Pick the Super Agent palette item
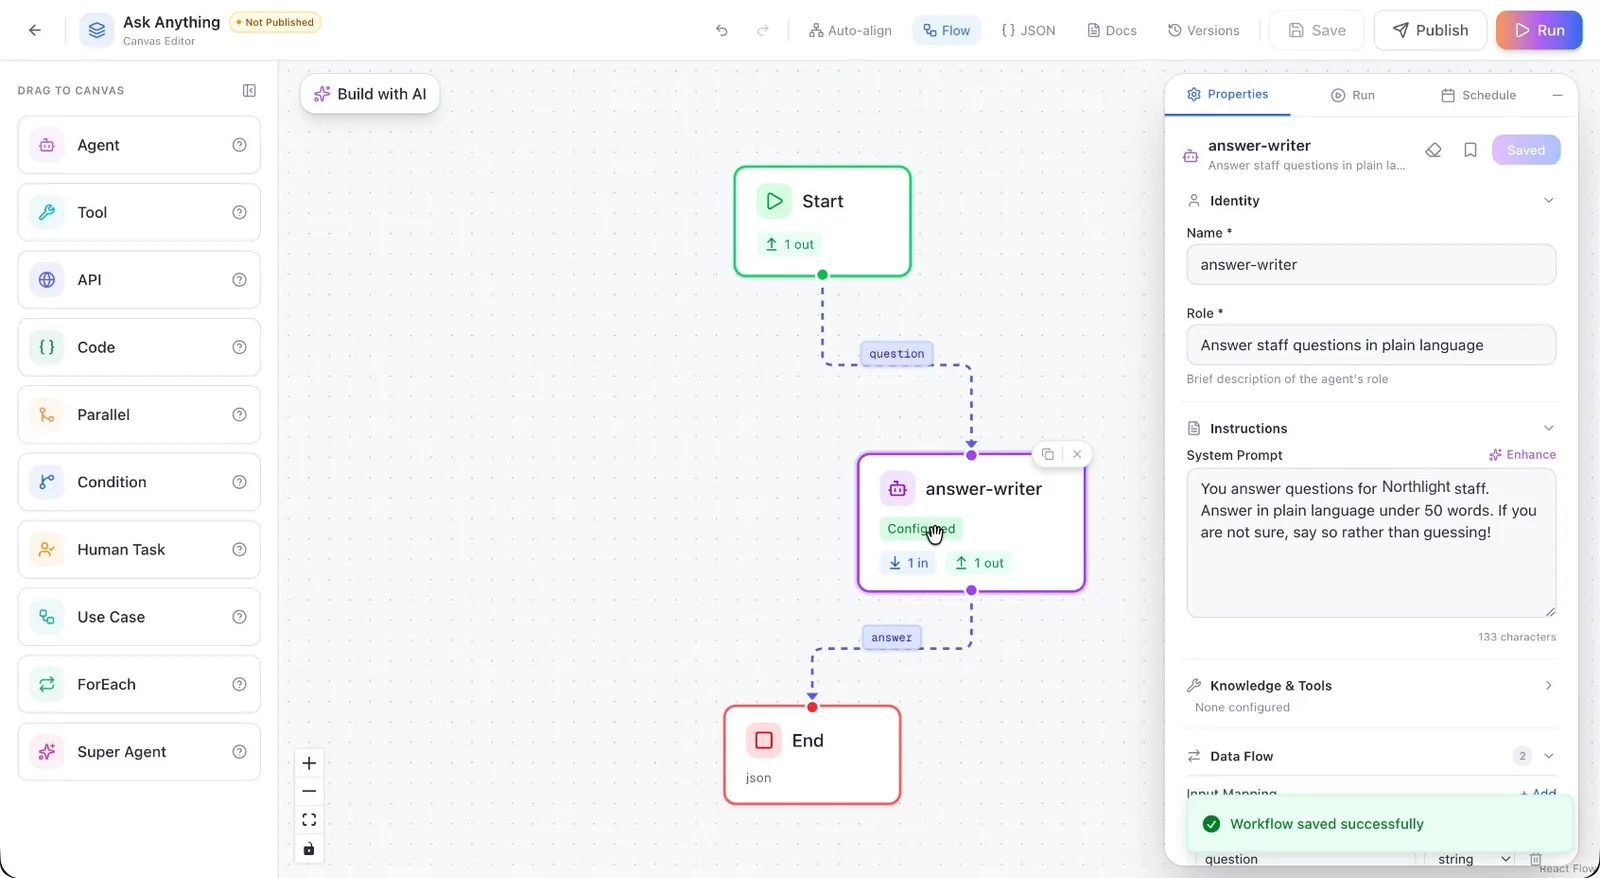Image resolution: width=1600 pixels, height=878 pixels. coord(139,752)
